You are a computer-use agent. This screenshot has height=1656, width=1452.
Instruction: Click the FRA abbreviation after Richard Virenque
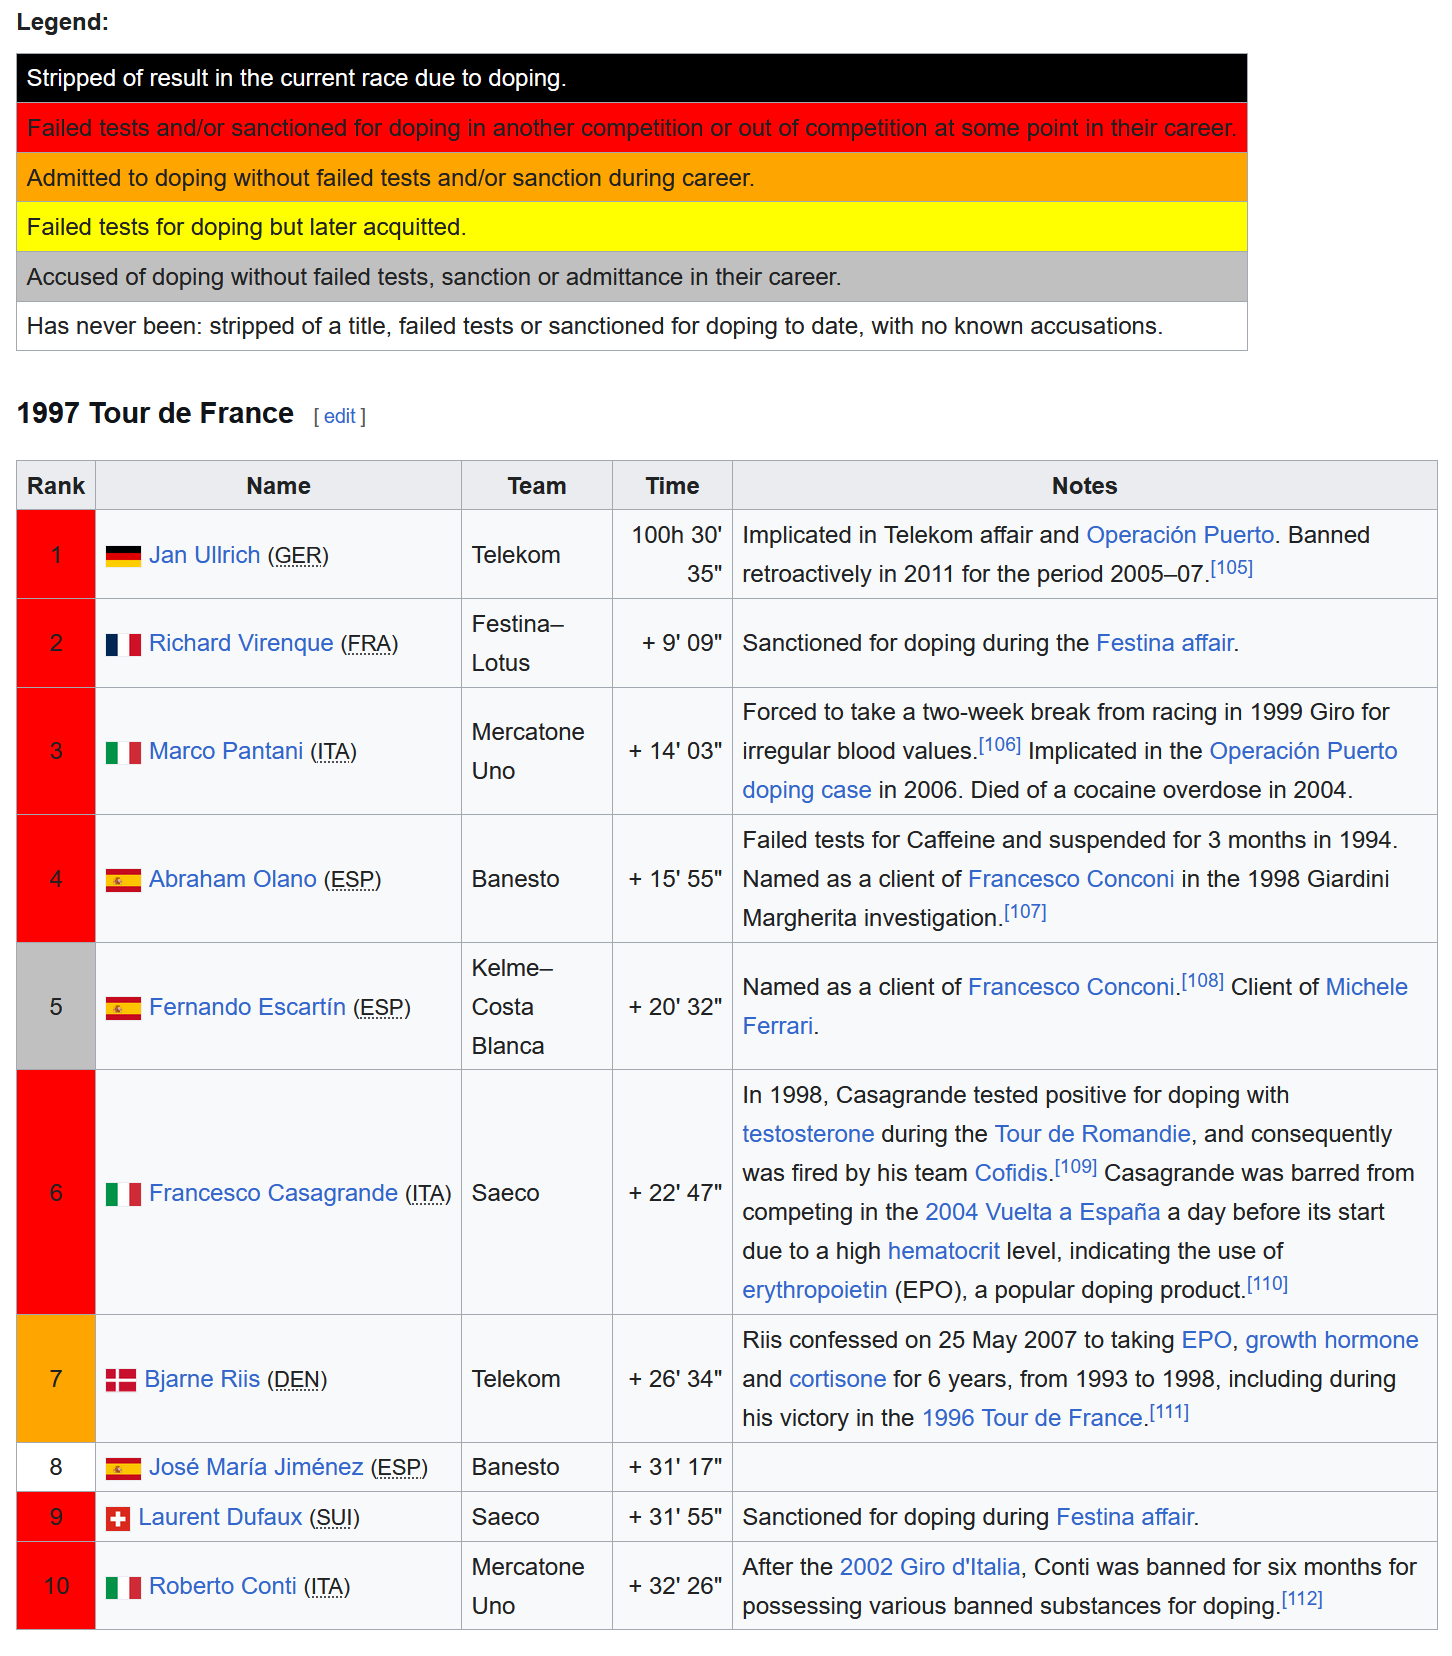click(369, 643)
